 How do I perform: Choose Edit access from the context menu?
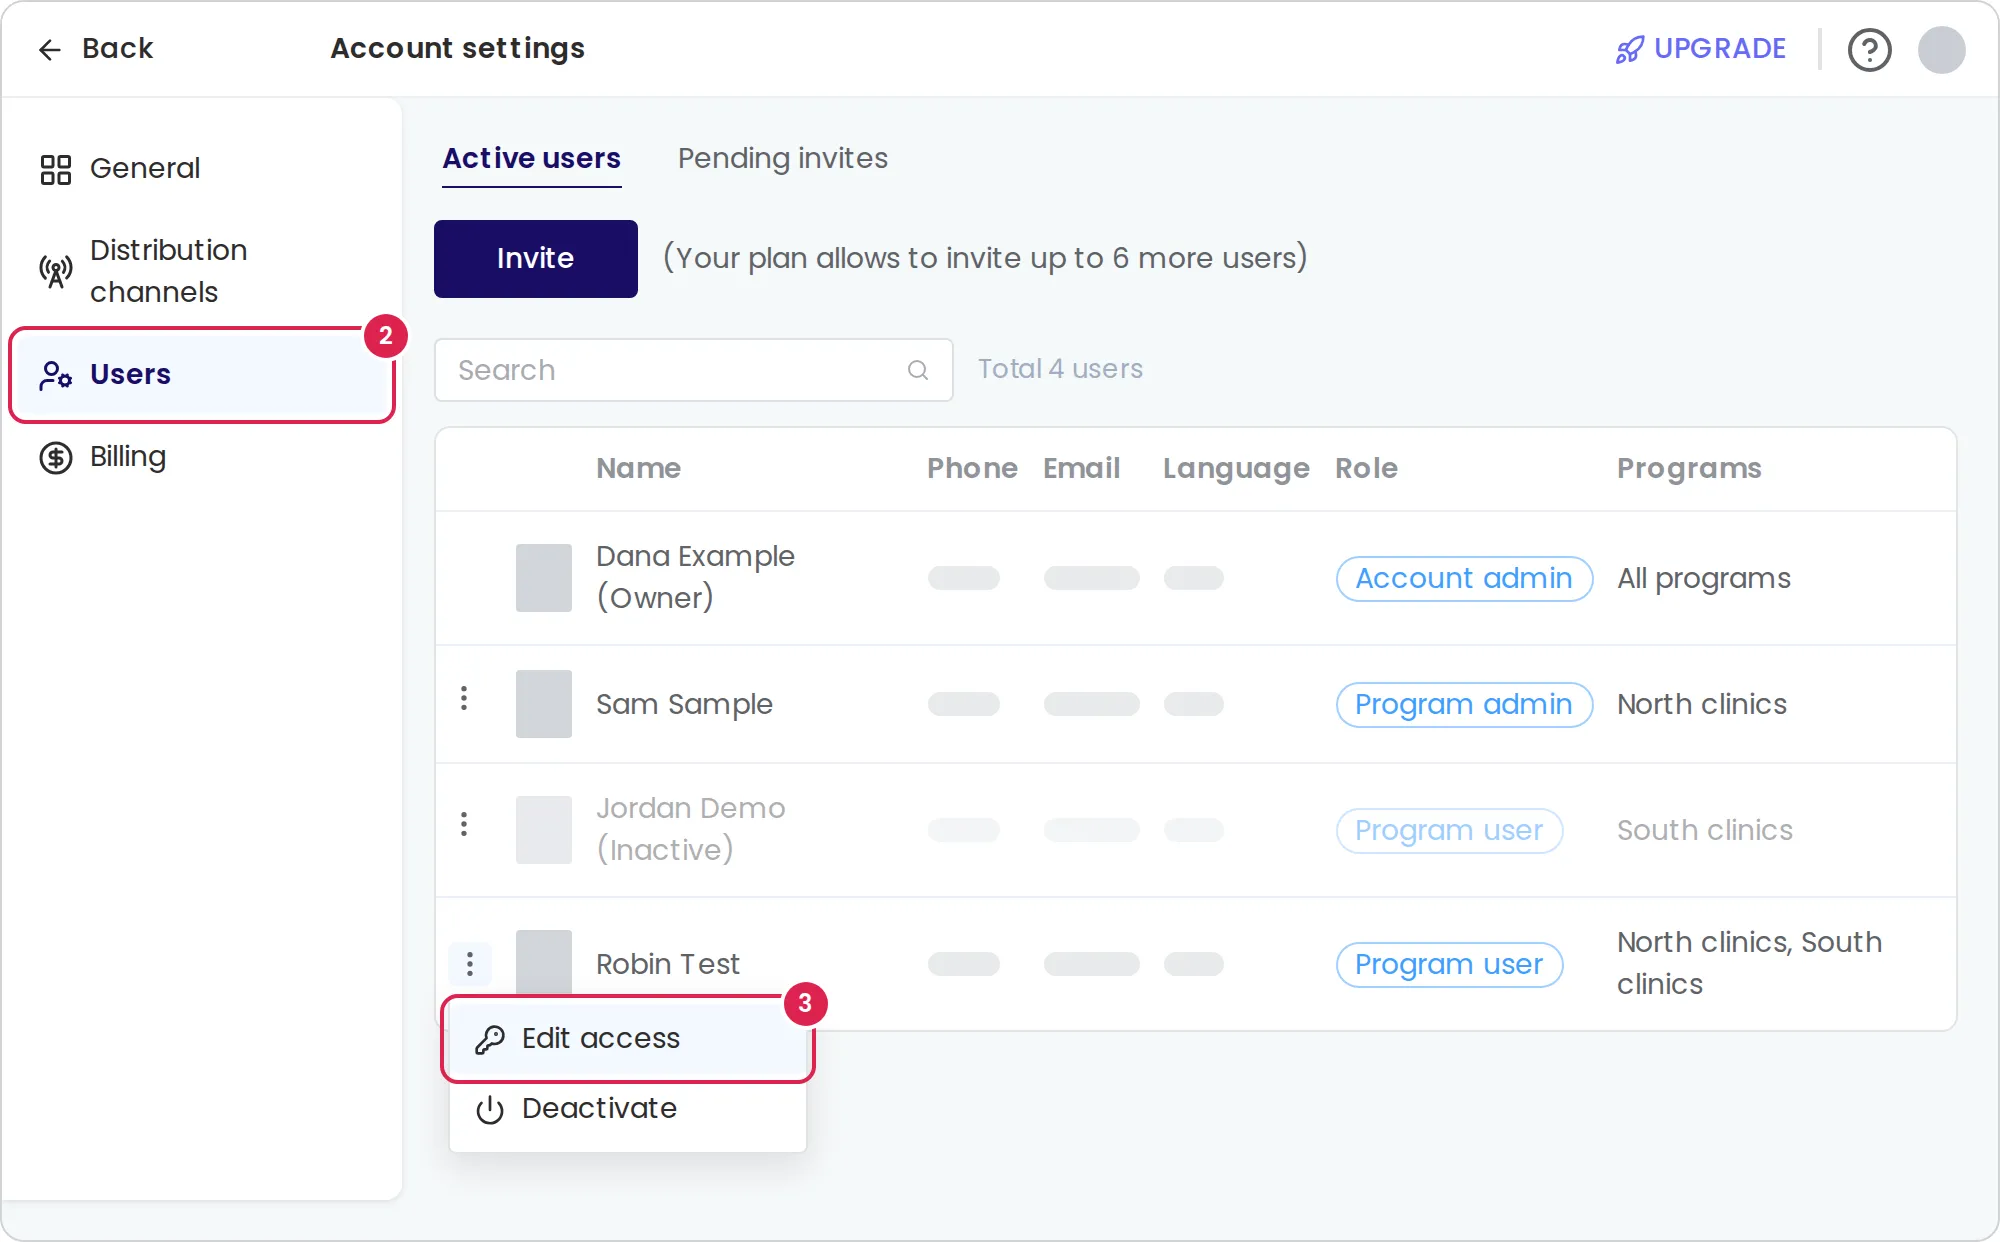(x=627, y=1039)
